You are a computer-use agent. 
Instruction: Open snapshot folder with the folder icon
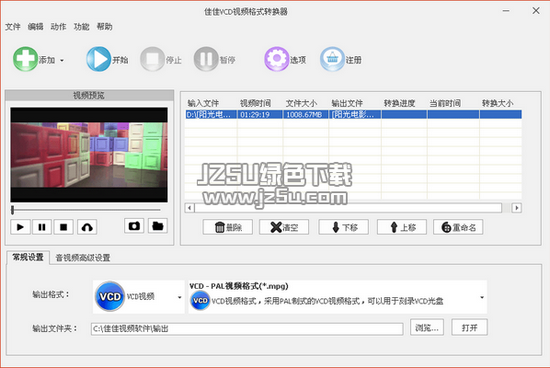(x=158, y=226)
